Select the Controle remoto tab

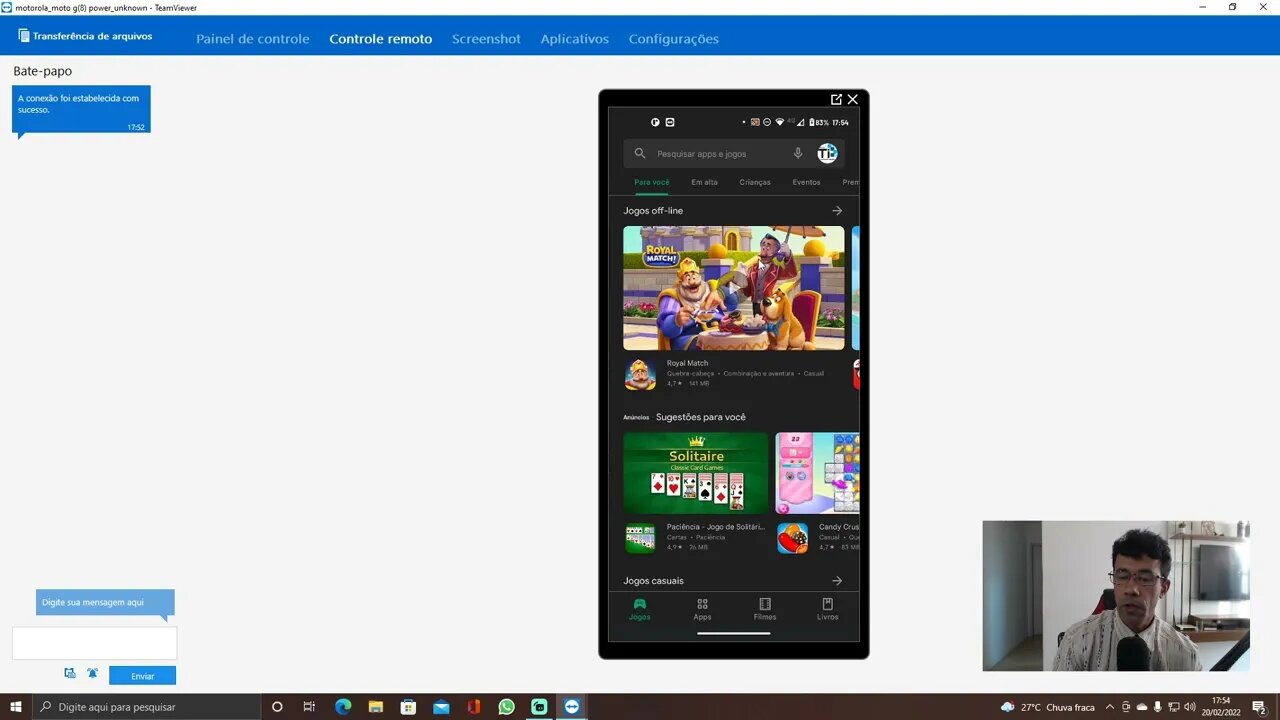(x=381, y=39)
